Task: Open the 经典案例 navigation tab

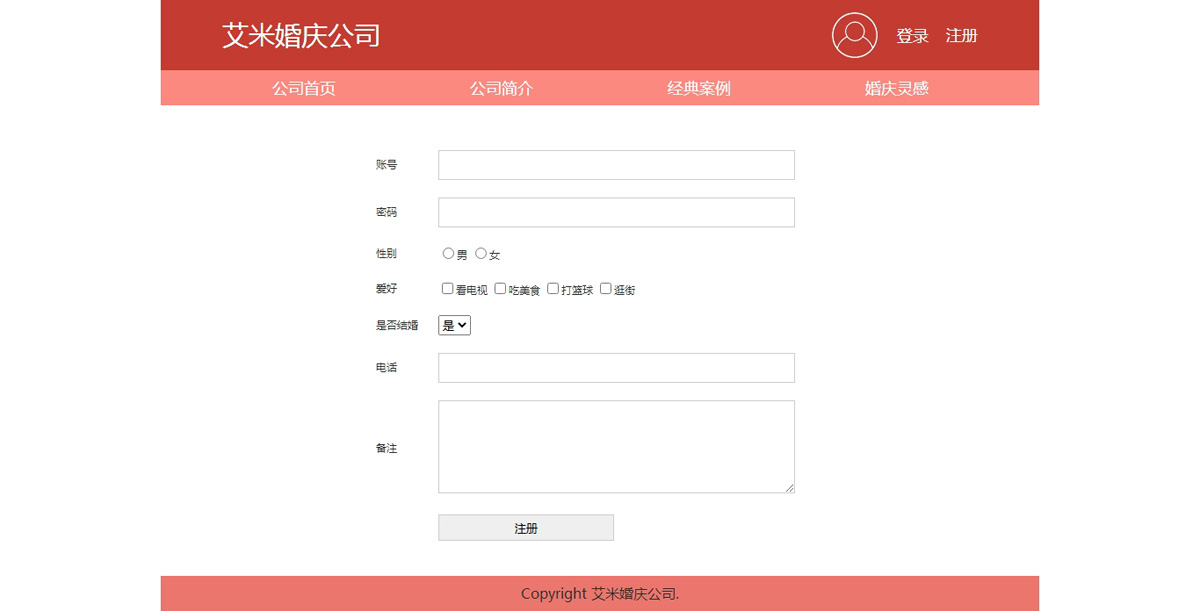Action: (x=699, y=88)
